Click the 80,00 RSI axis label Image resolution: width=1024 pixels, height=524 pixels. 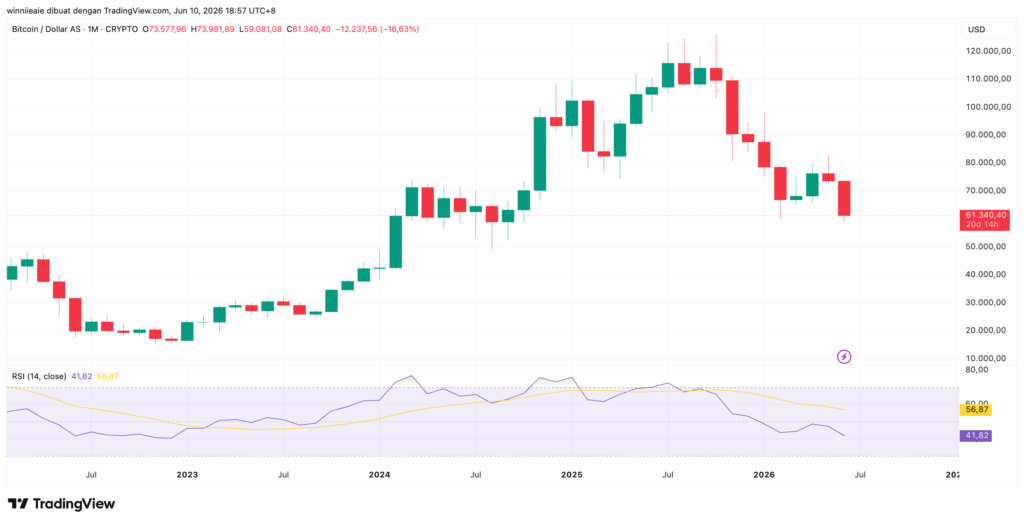point(975,370)
